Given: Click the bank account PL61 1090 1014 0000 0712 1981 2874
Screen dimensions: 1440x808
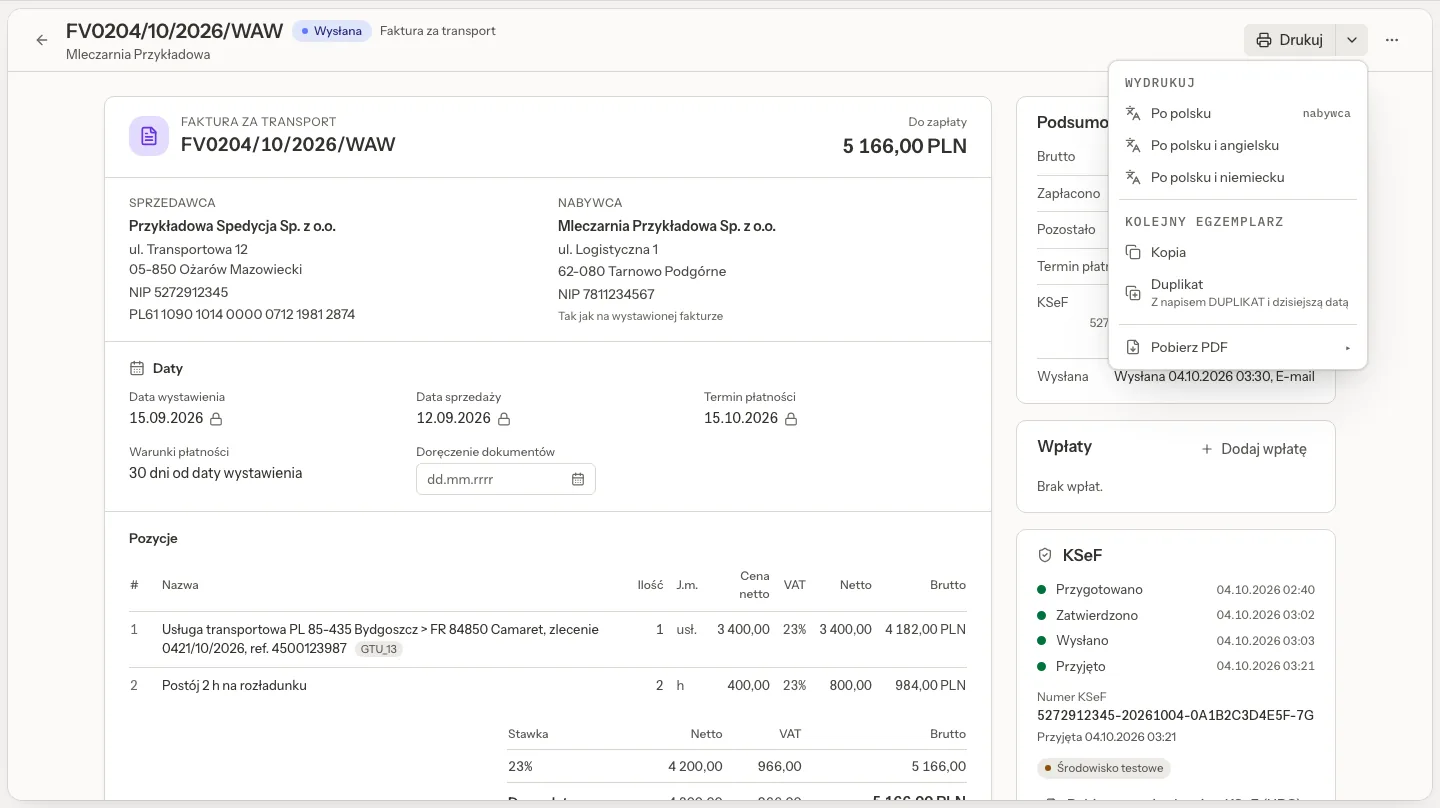Looking at the screenshot, I should click(242, 314).
